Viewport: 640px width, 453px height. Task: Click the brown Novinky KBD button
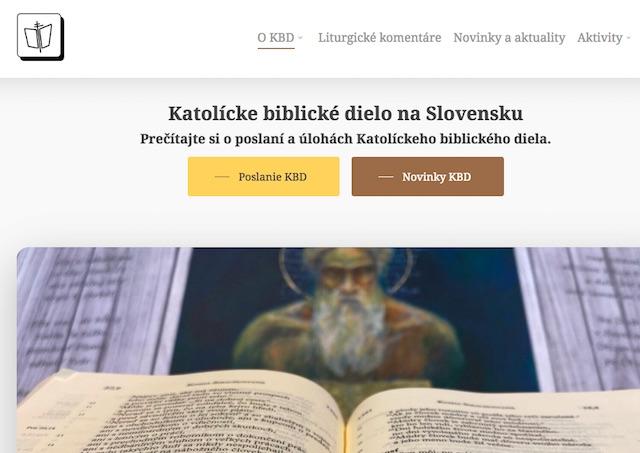[428, 176]
